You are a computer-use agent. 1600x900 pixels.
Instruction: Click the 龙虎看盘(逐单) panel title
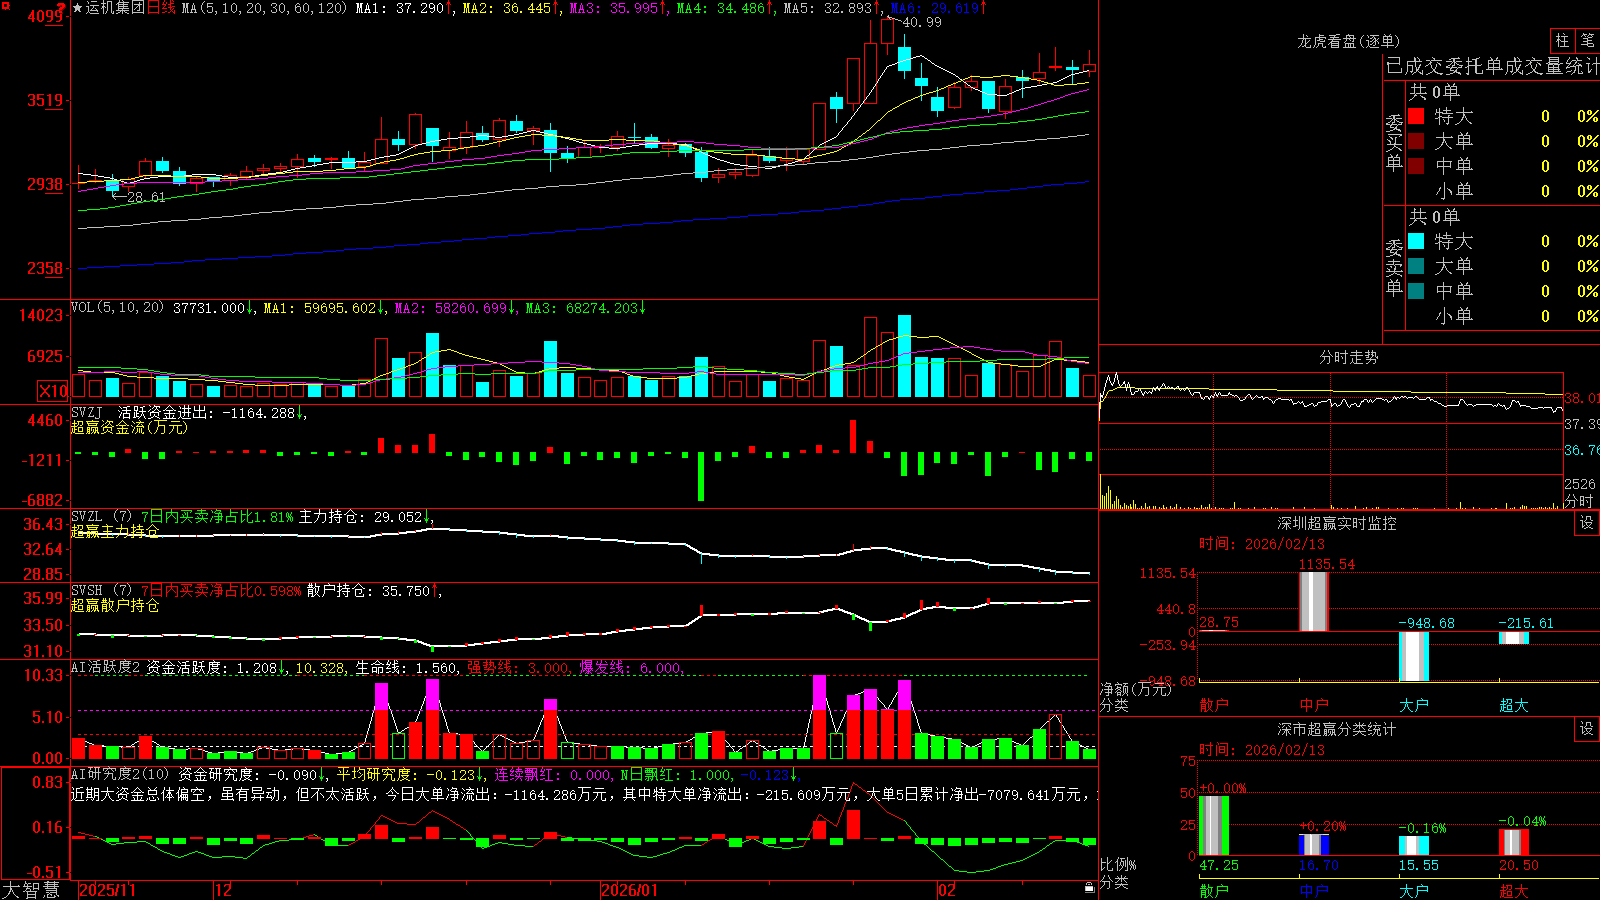[x=1349, y=41]
